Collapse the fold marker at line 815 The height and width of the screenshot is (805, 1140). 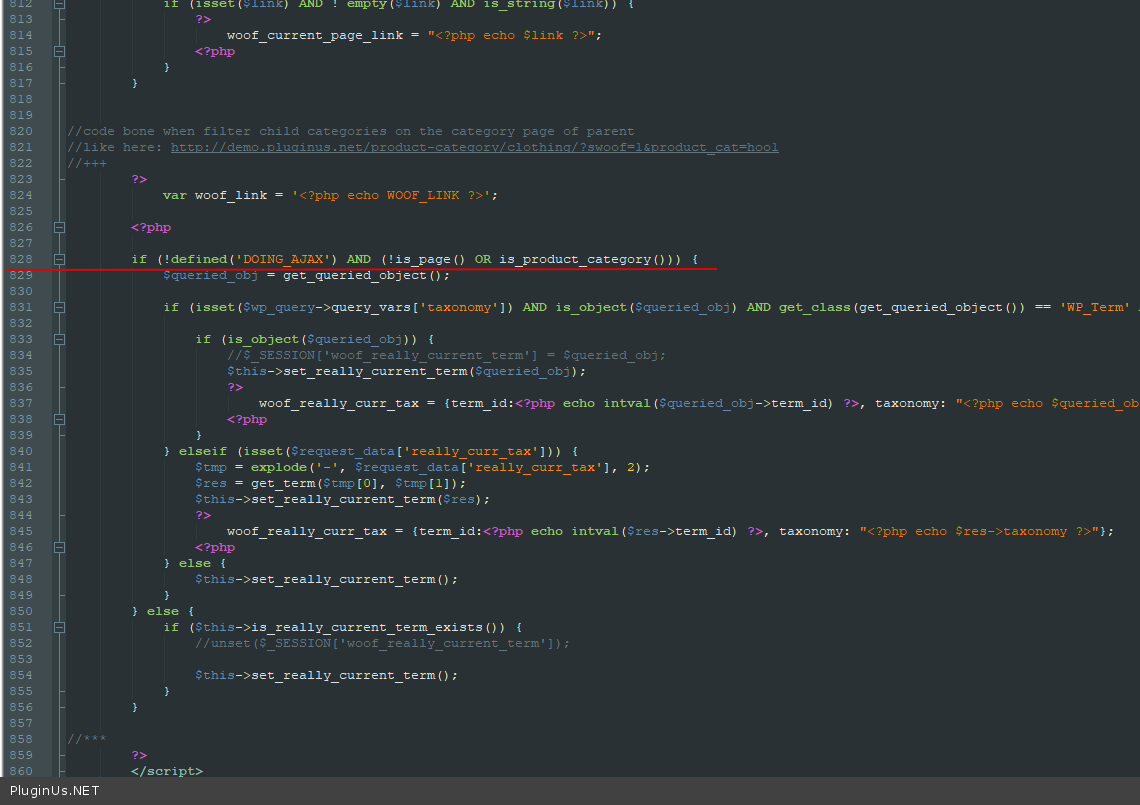pyautogui.click(x=60, y=51)
